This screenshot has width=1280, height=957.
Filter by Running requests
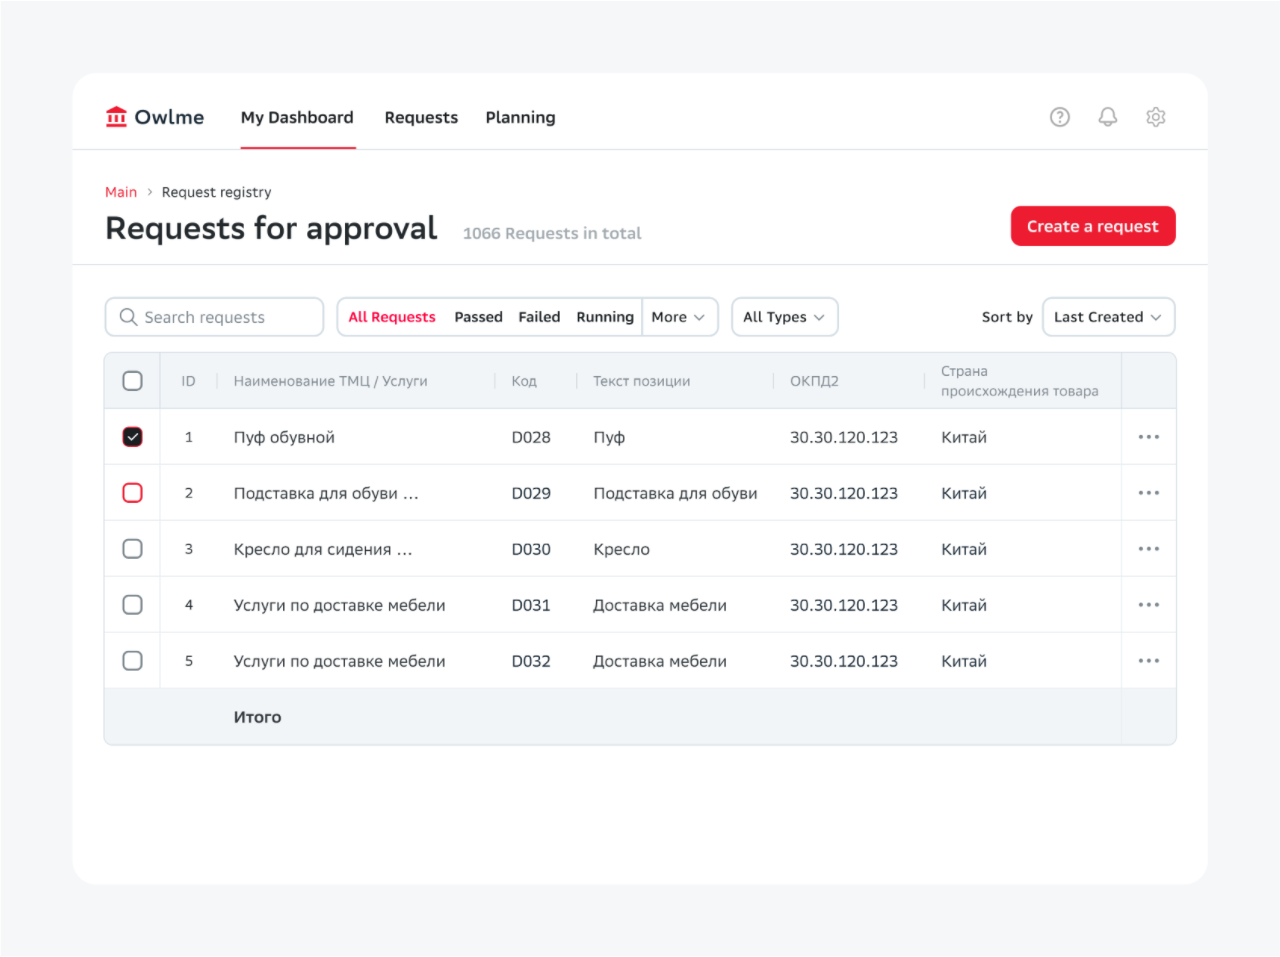605,317
